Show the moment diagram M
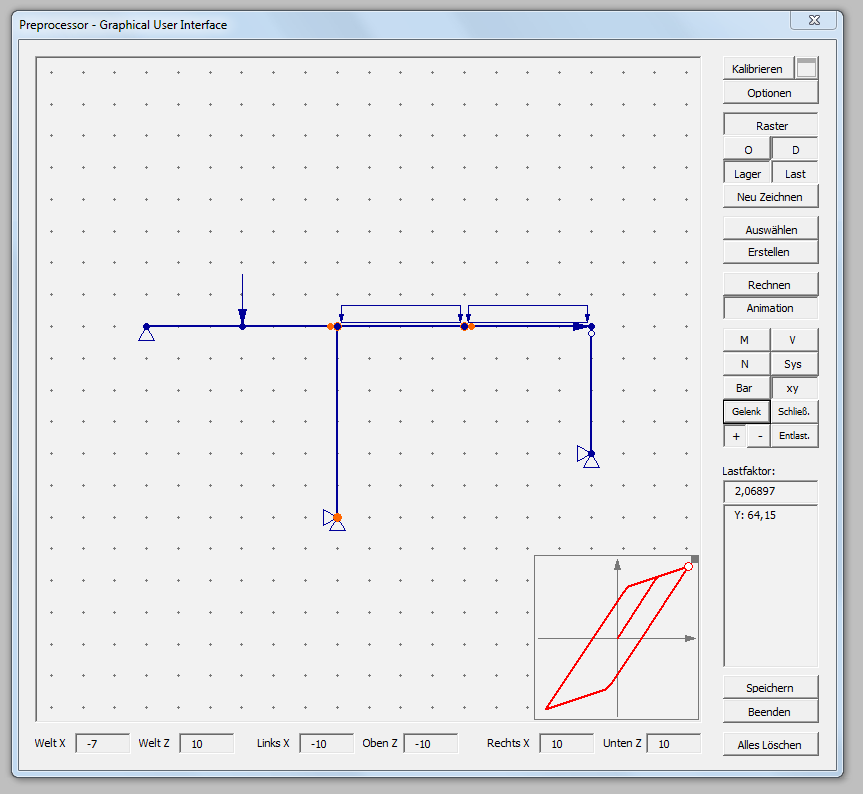863x794 pixels. 746,340
